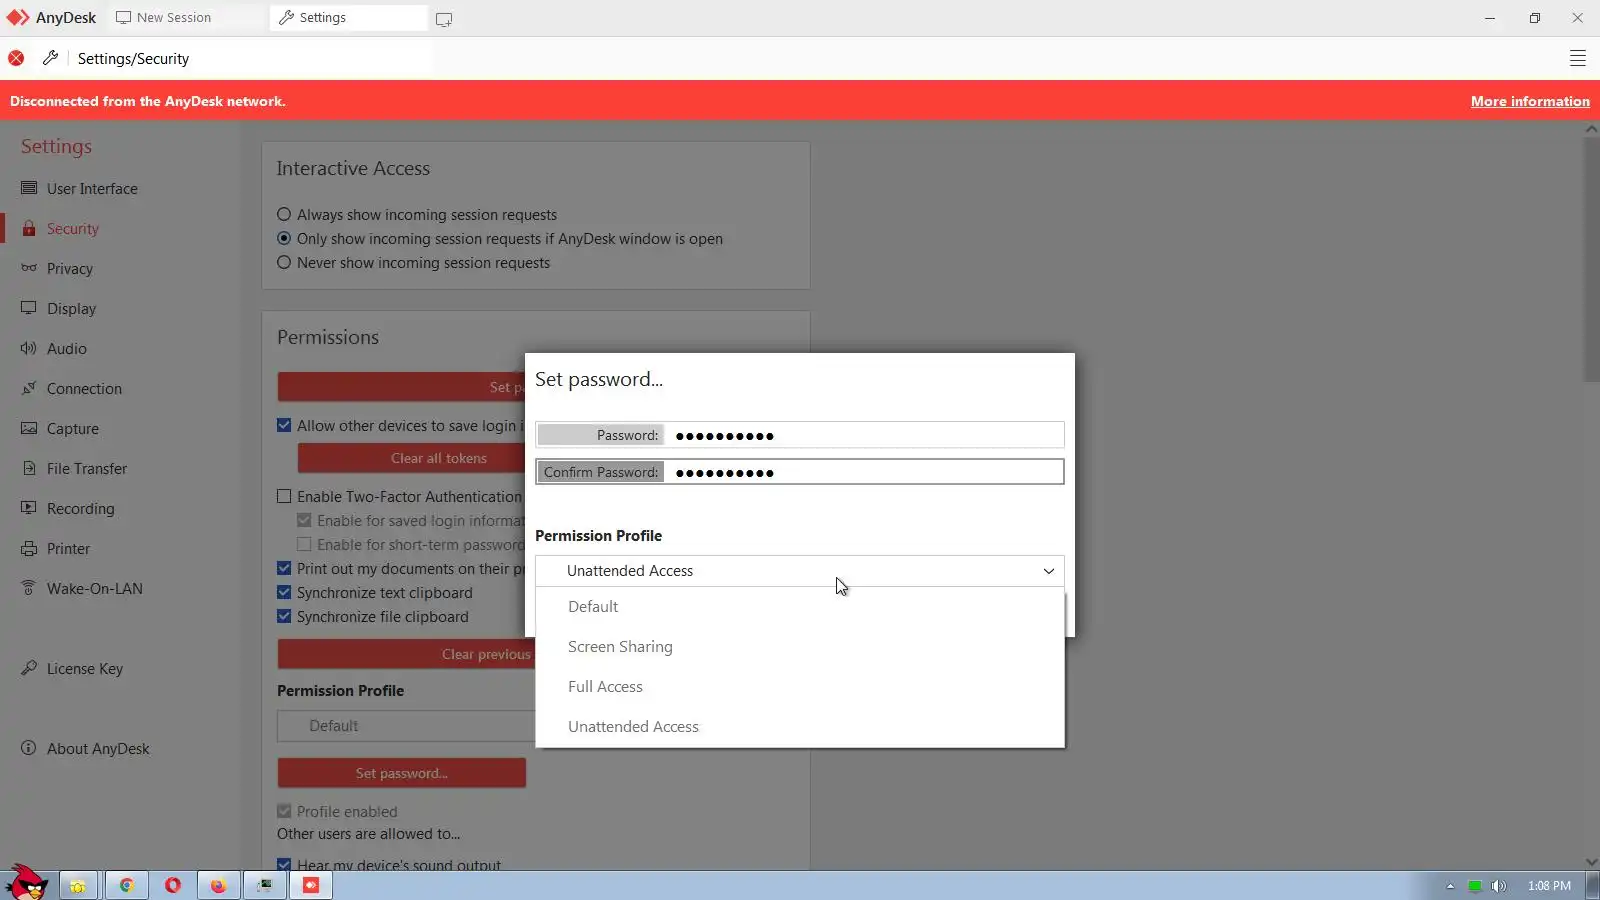Image resolution: width=1600 pixels, height=900 pixels.
Task: Click the settings page vertical scrollbar
Action: pyautogui.click(x=1591, y=259)
